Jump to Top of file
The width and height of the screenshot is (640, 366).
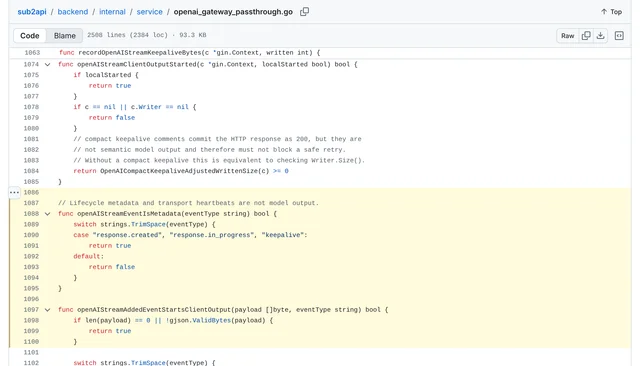point(611,12)
